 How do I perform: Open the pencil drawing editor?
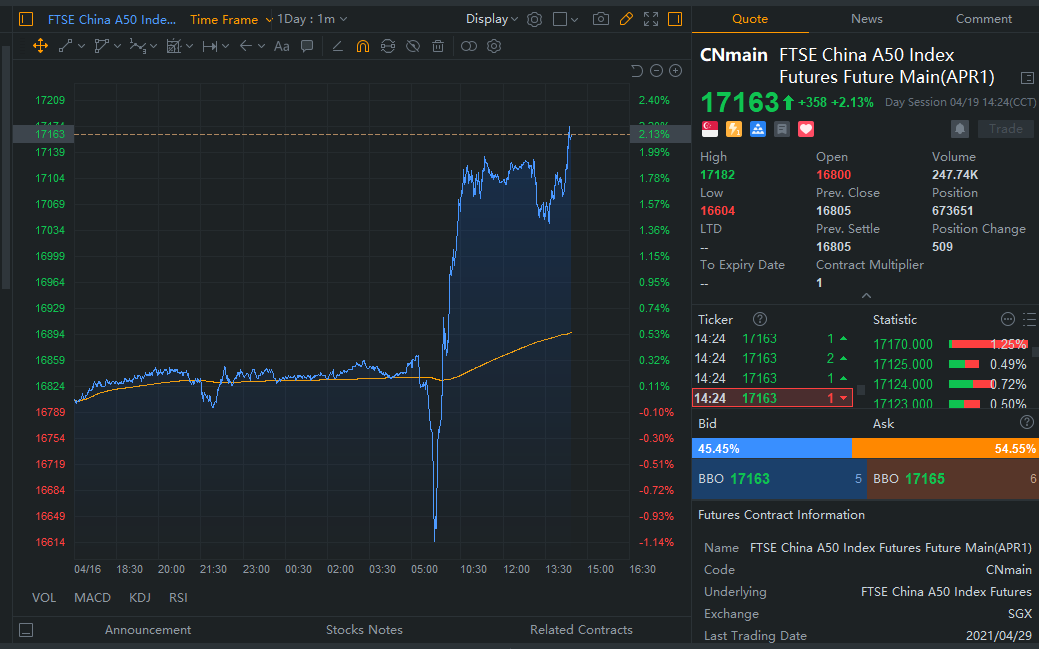click(627, 19)
